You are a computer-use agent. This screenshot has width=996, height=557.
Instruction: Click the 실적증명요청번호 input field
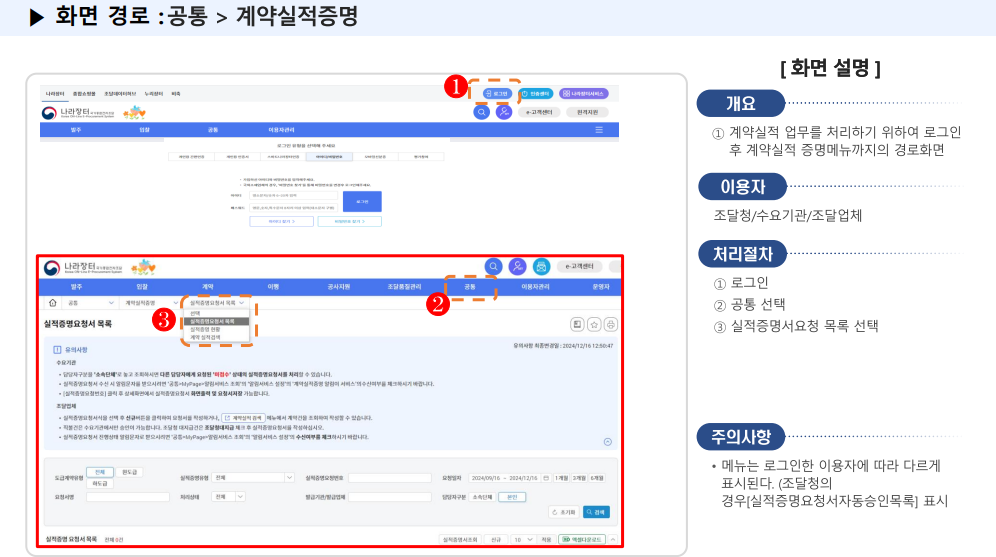pos(390,478)
